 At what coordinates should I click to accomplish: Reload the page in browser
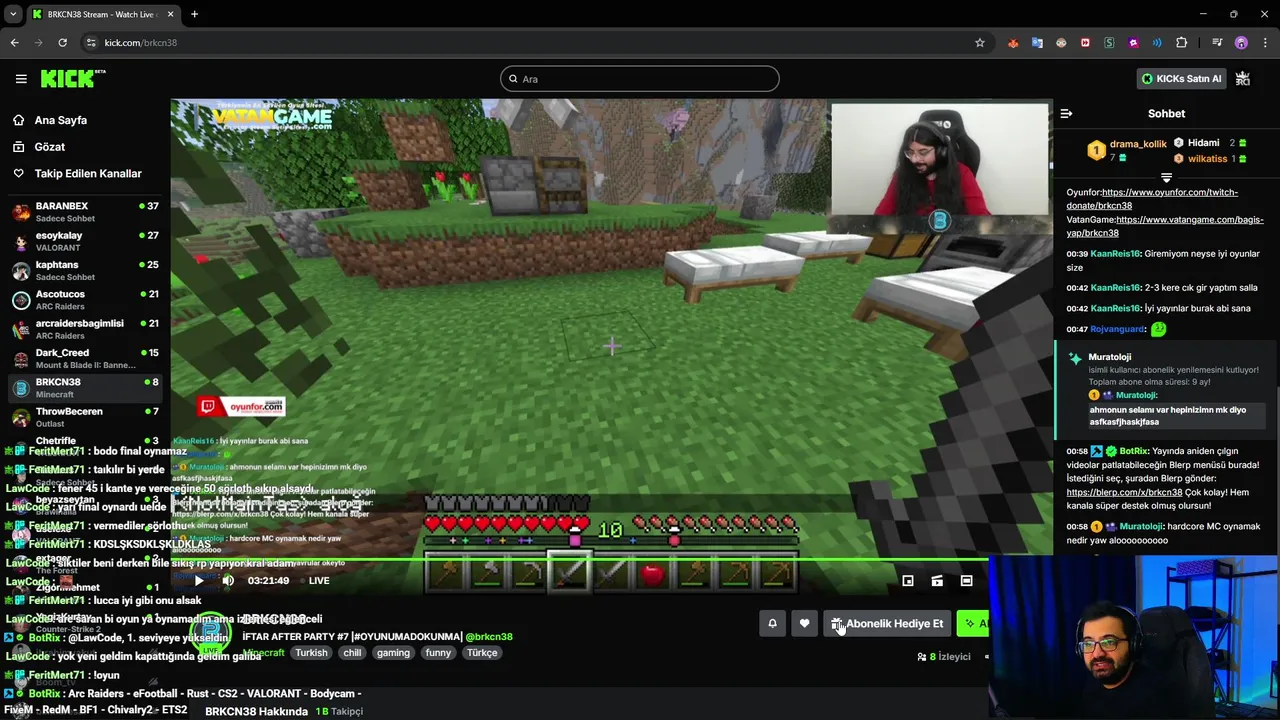62,42
